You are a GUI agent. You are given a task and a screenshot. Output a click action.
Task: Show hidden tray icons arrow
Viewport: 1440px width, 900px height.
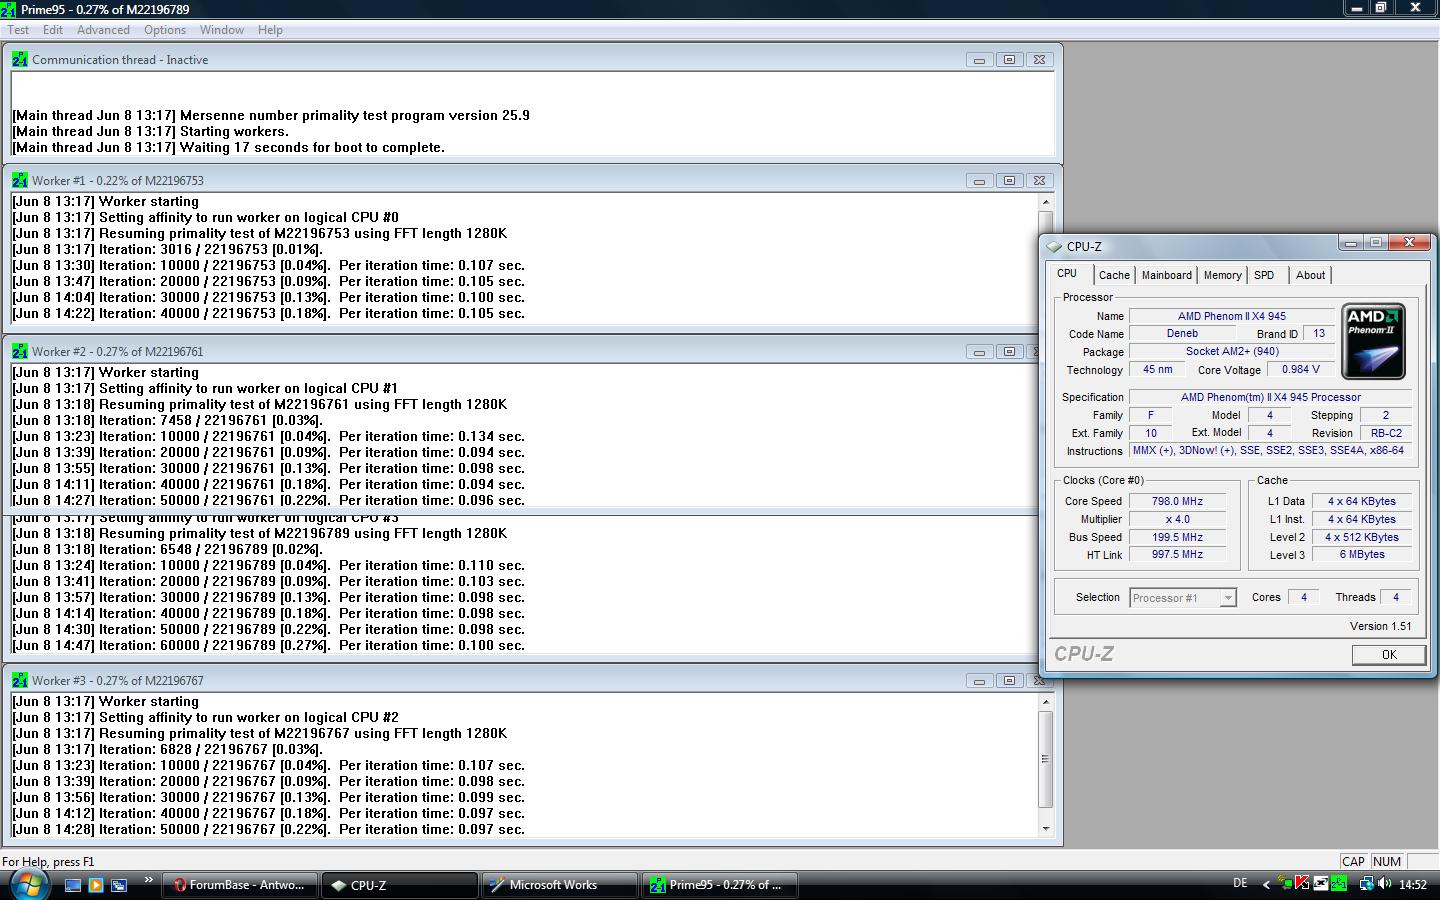coord(1267,884)
